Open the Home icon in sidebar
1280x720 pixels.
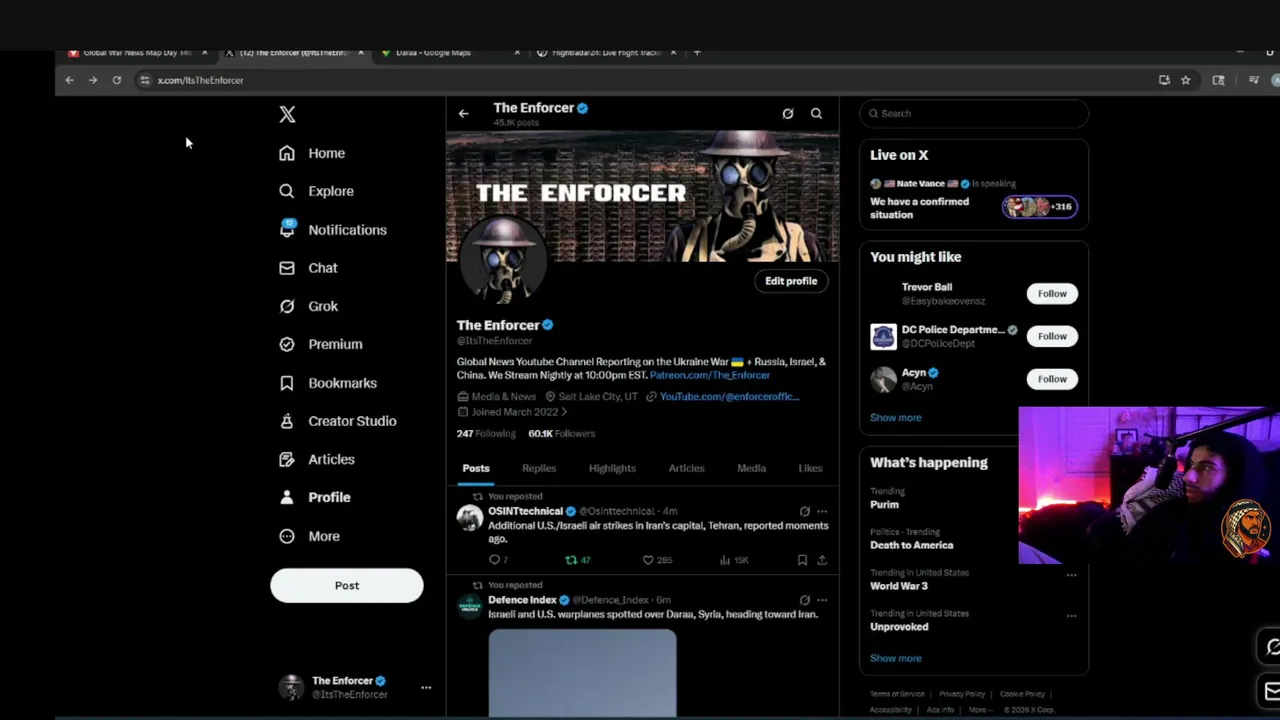(287, 153)
